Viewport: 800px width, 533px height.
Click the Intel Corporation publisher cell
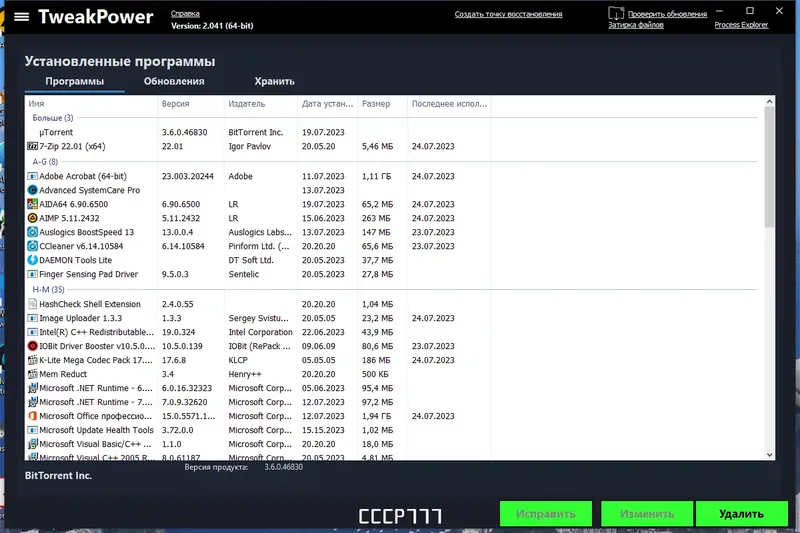(261, 332)
